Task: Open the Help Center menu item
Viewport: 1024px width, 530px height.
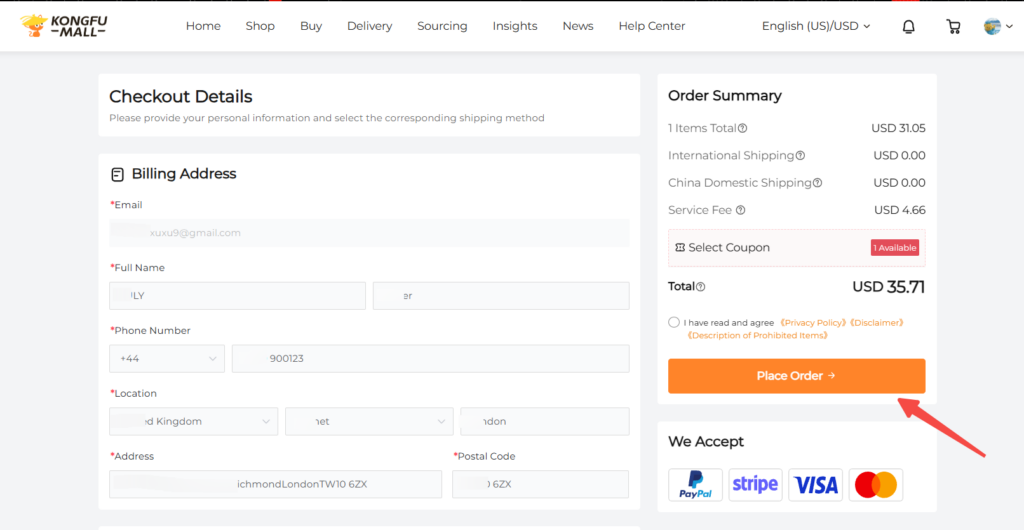Action: click(652, 26)
